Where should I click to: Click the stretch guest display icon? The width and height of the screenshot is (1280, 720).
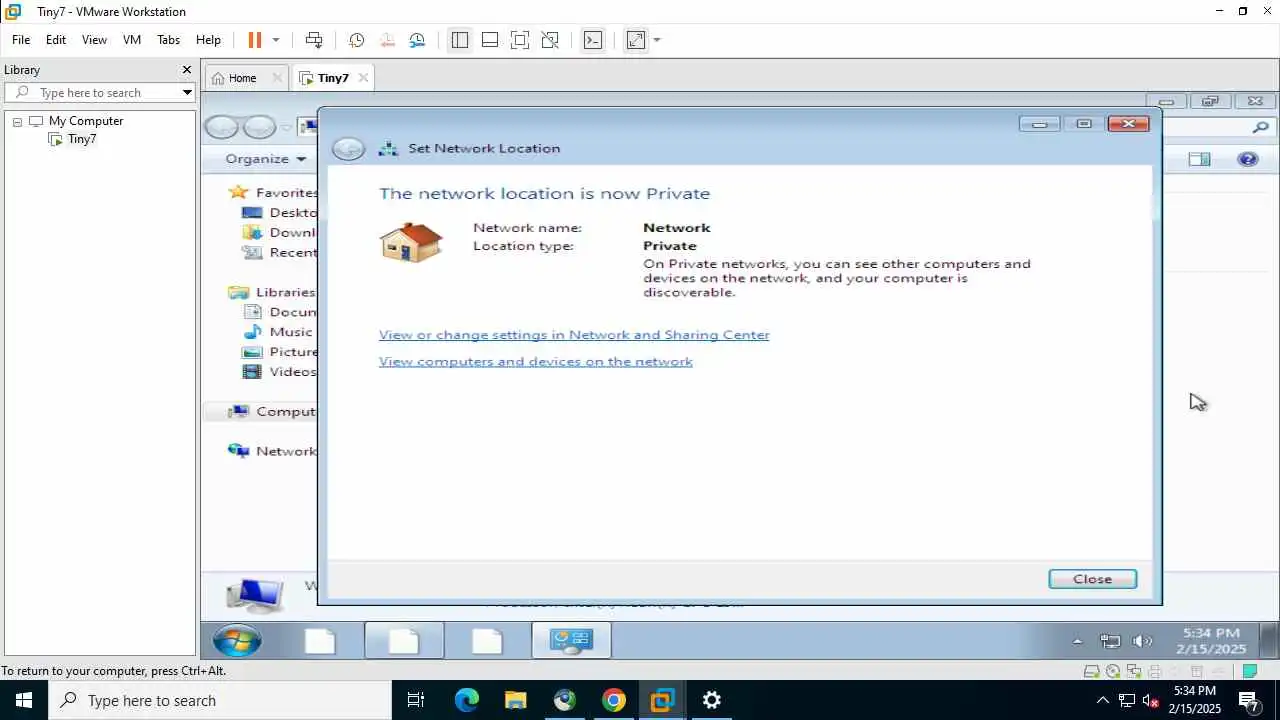point(636,40)
